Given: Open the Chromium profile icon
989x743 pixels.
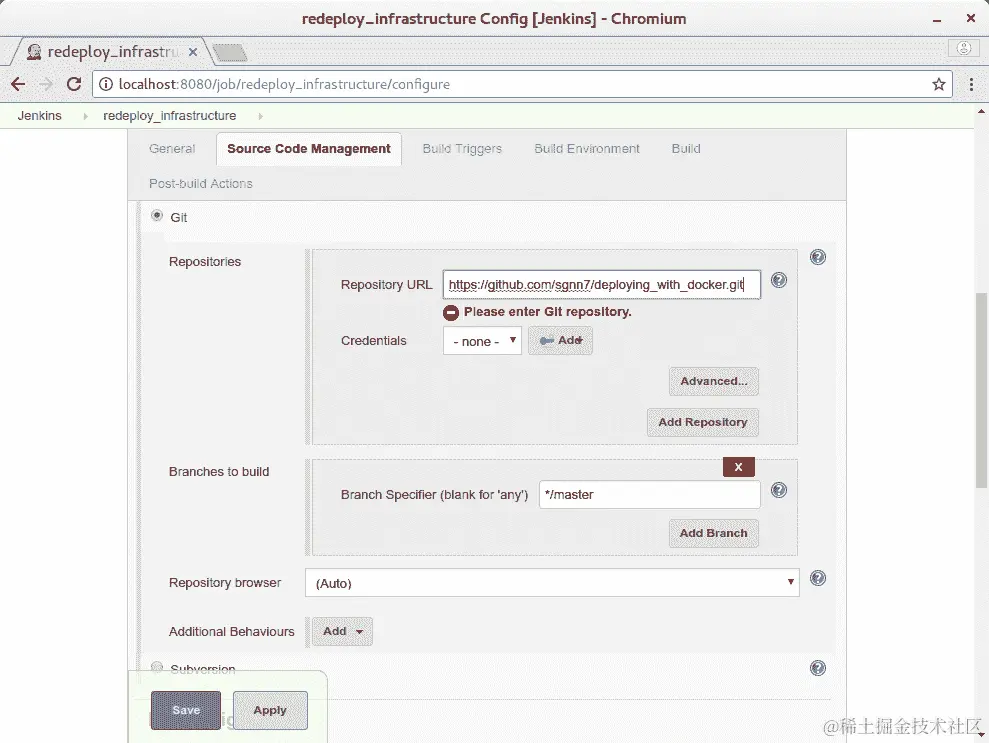Looking at the screenshot, I should 964,48.
